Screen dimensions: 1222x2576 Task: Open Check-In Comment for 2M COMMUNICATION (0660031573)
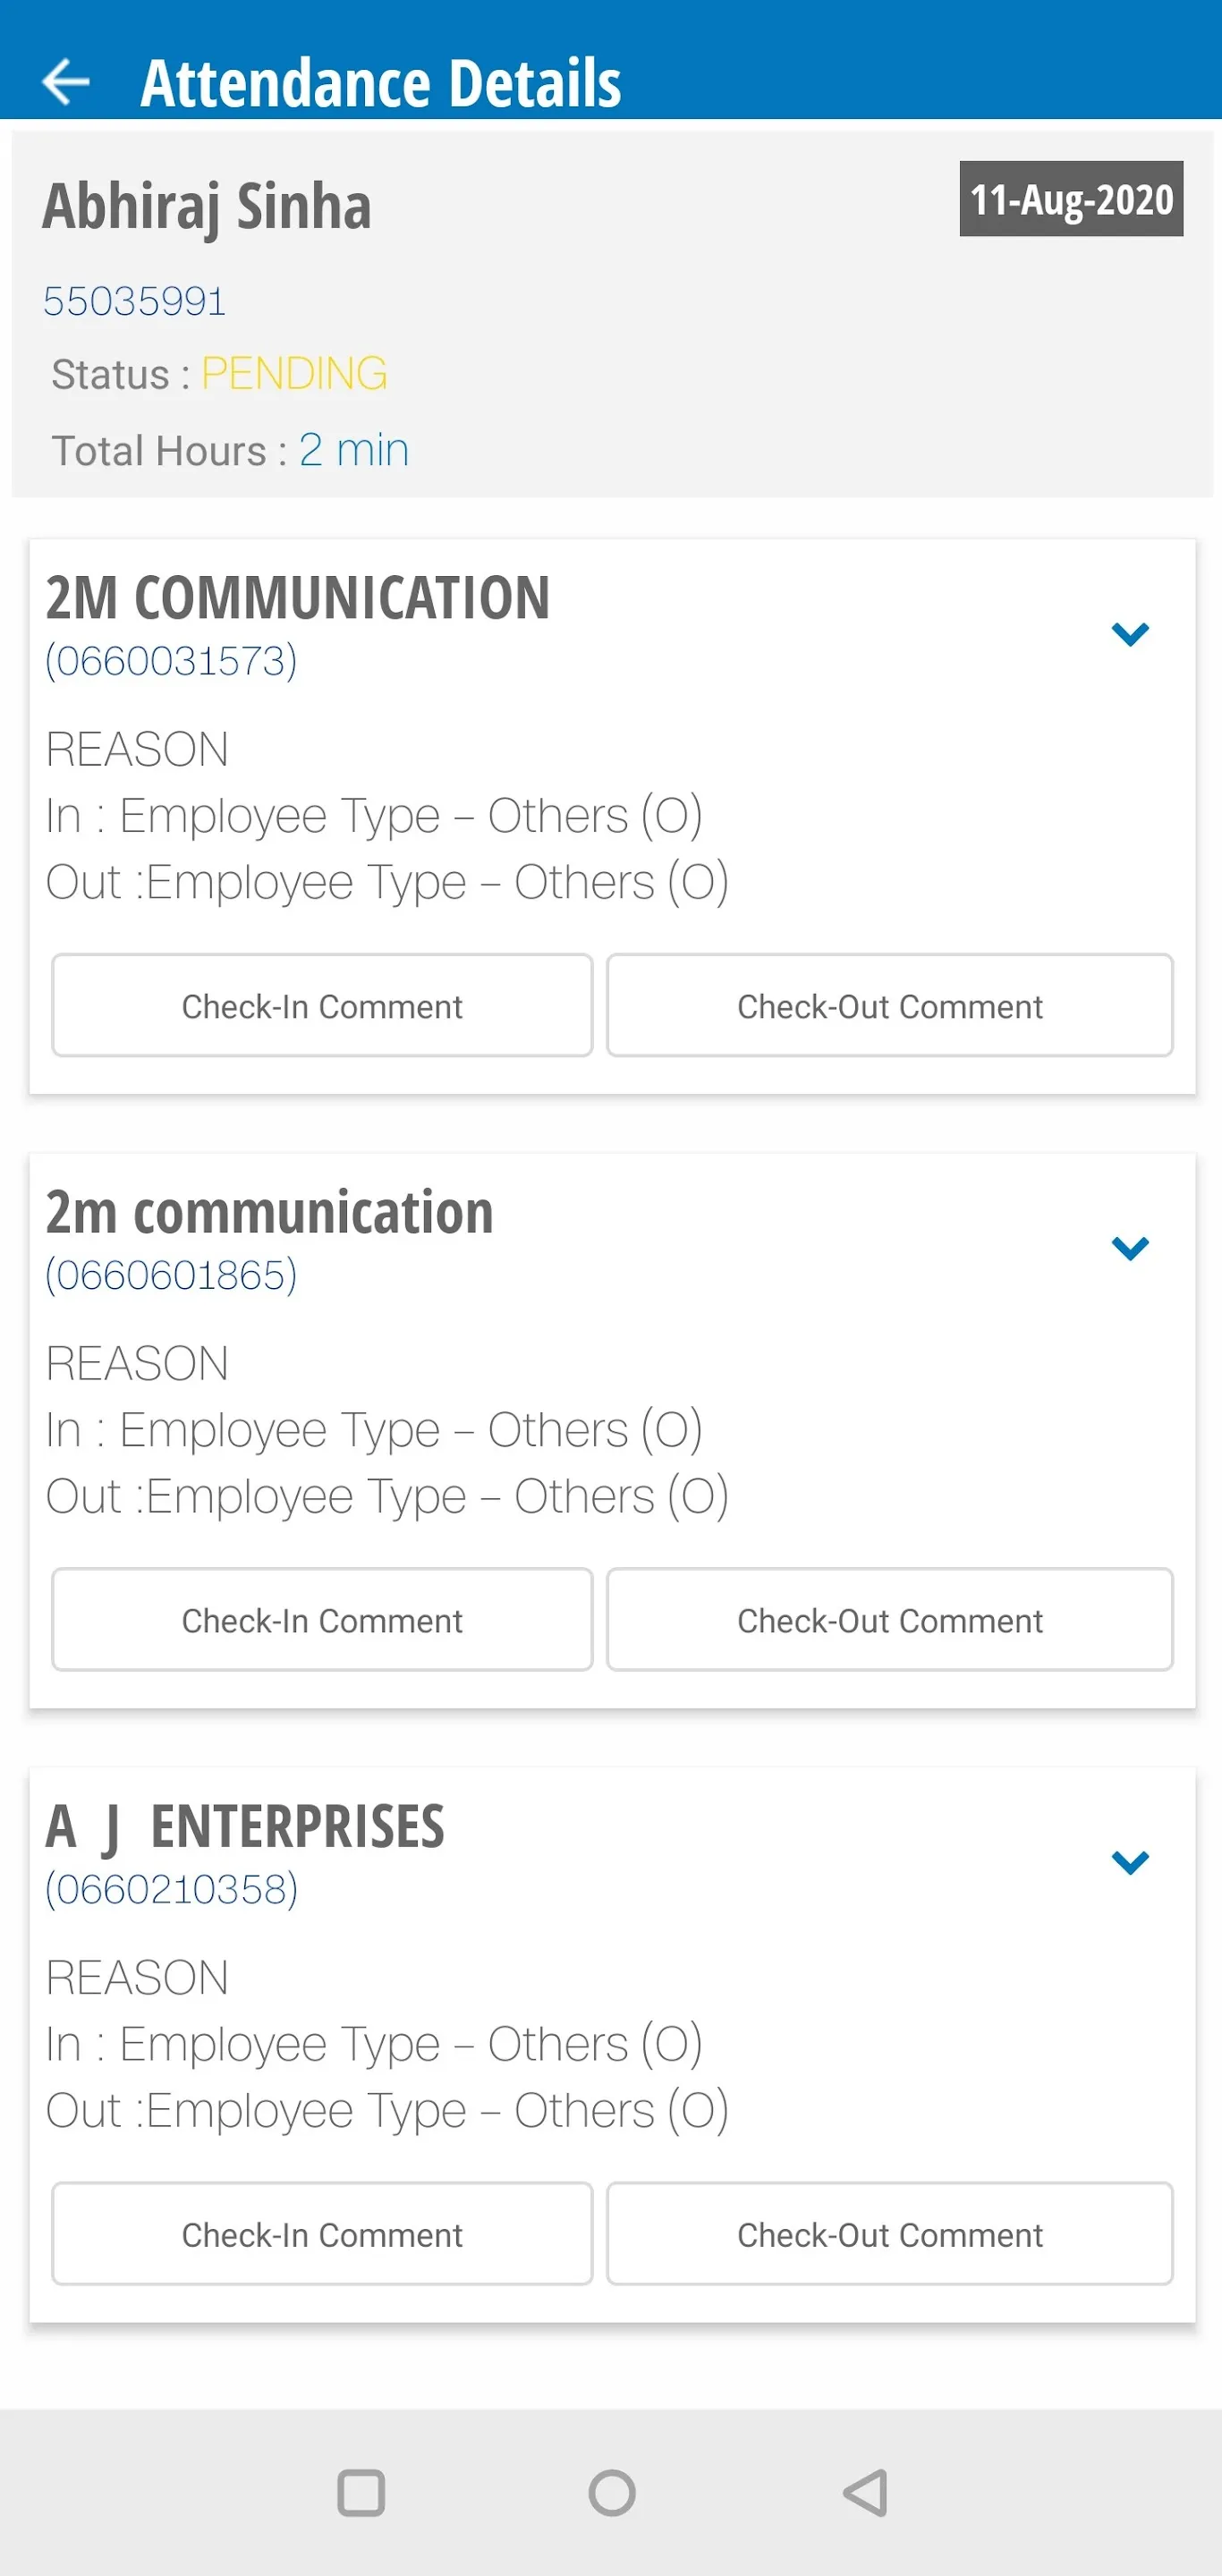point(322,1005)
